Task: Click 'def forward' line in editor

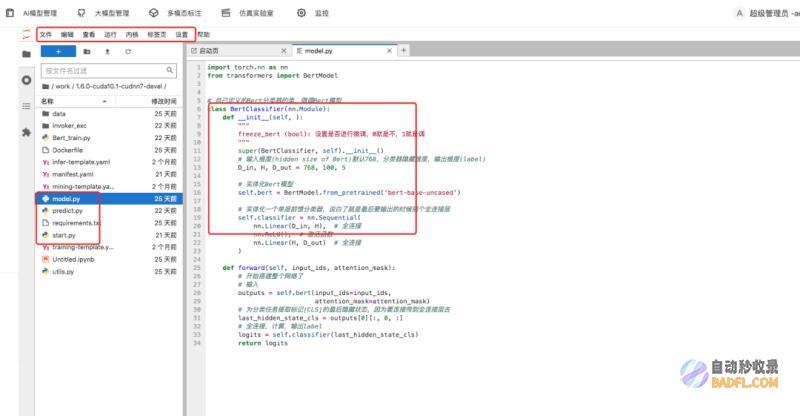Action: point(309,267)
